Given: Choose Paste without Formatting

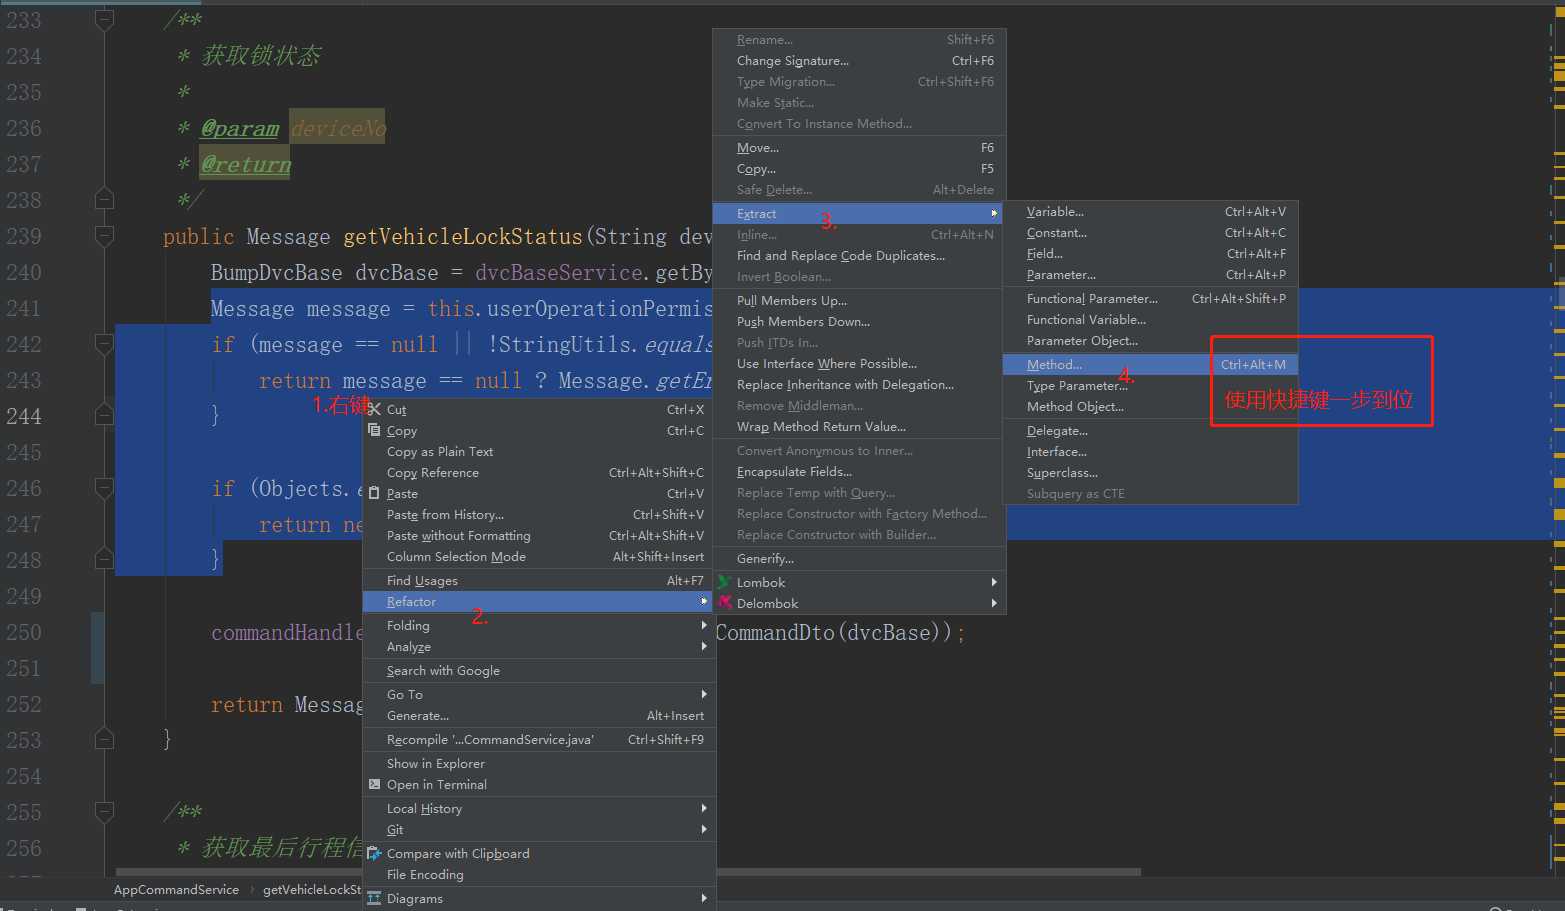Looking at the screenshot, I should coord(539,535).
